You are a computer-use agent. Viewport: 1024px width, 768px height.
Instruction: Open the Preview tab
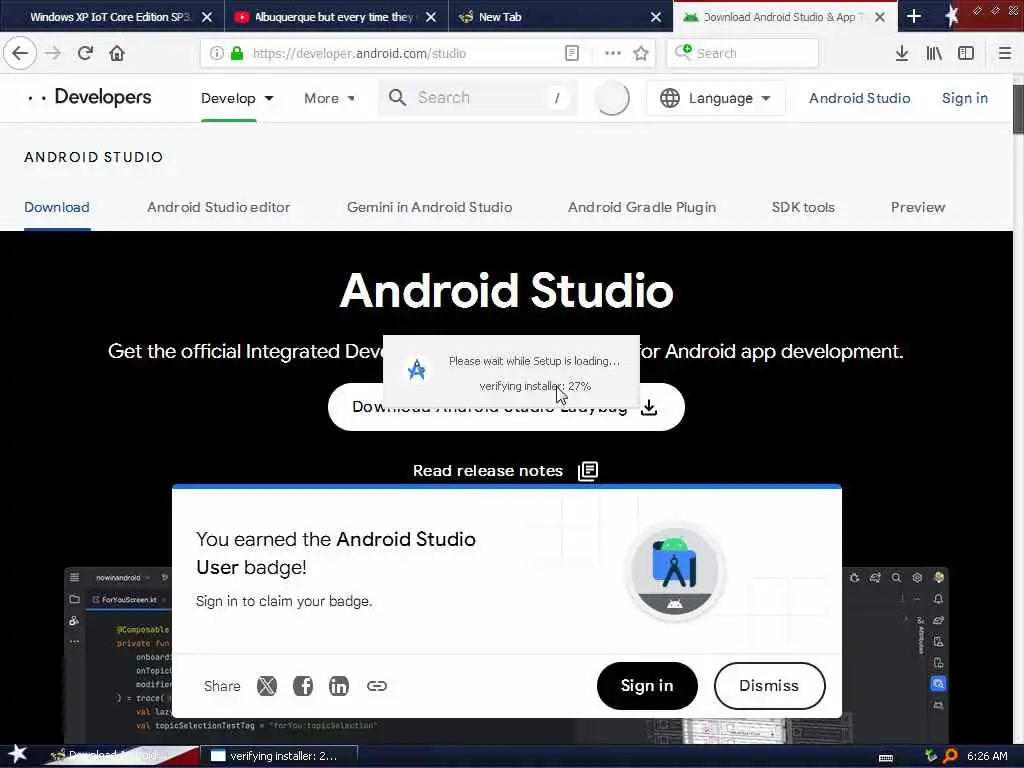pos(918,207)
